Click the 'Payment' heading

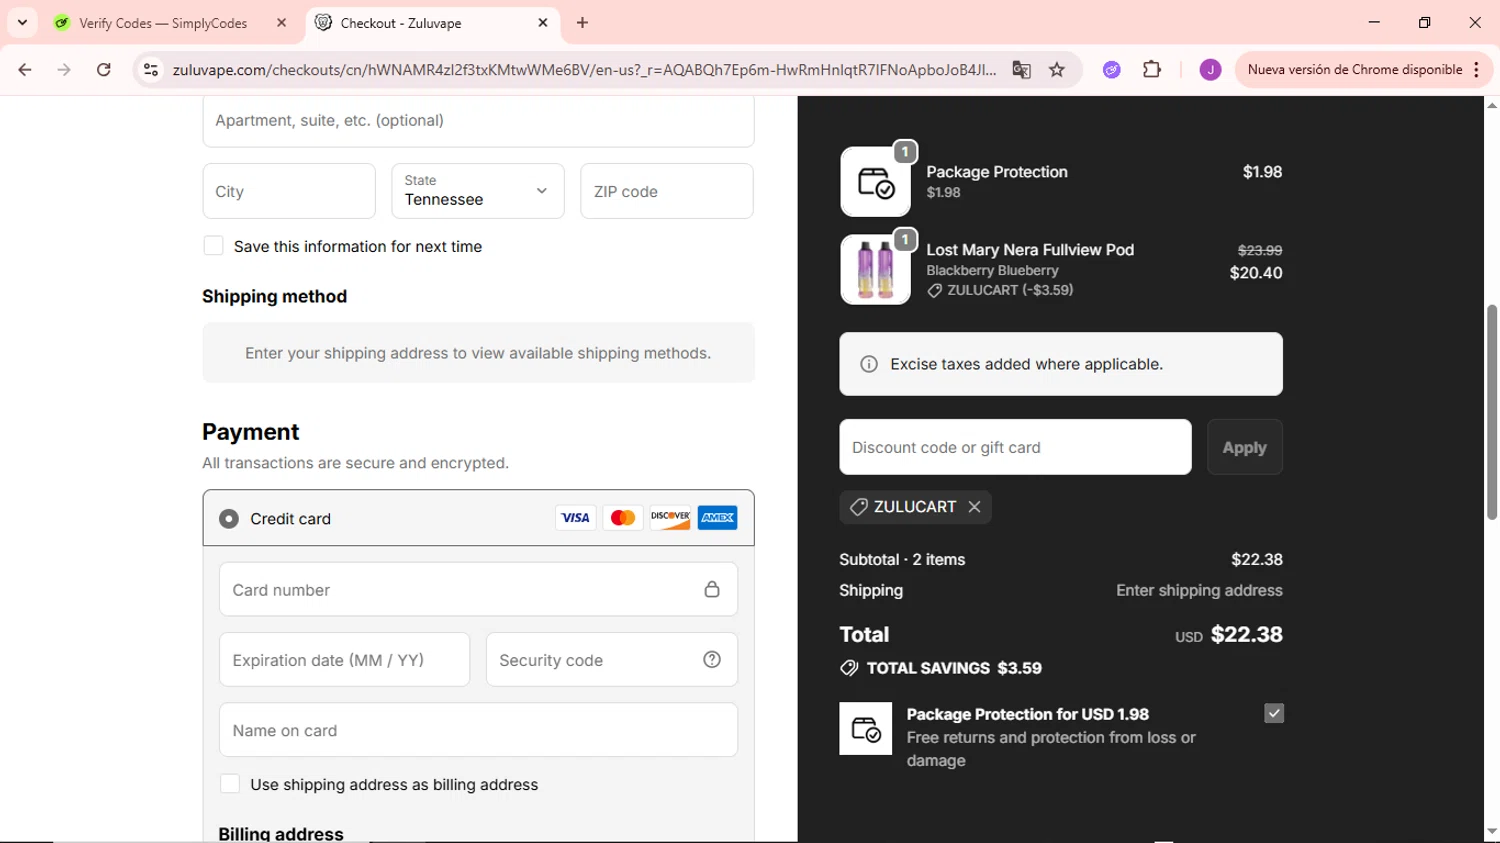pos(250,432)
